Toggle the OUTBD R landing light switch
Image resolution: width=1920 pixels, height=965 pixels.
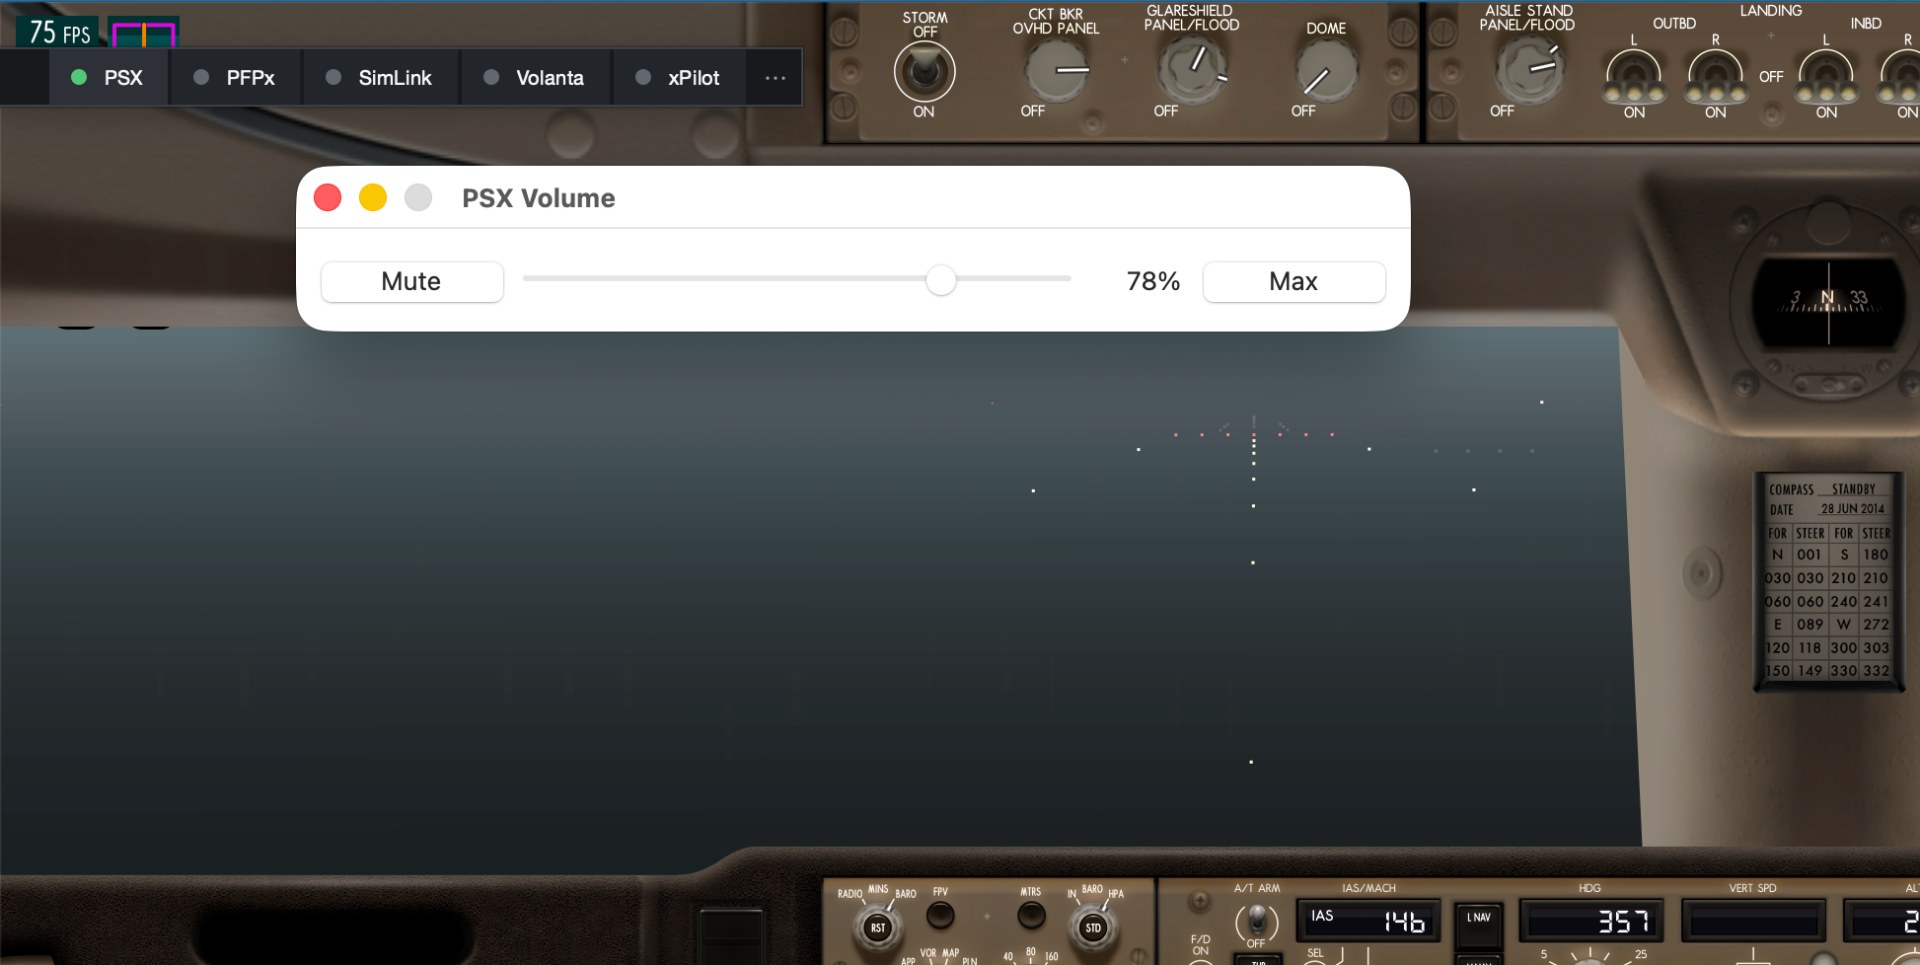(1715, 77)
